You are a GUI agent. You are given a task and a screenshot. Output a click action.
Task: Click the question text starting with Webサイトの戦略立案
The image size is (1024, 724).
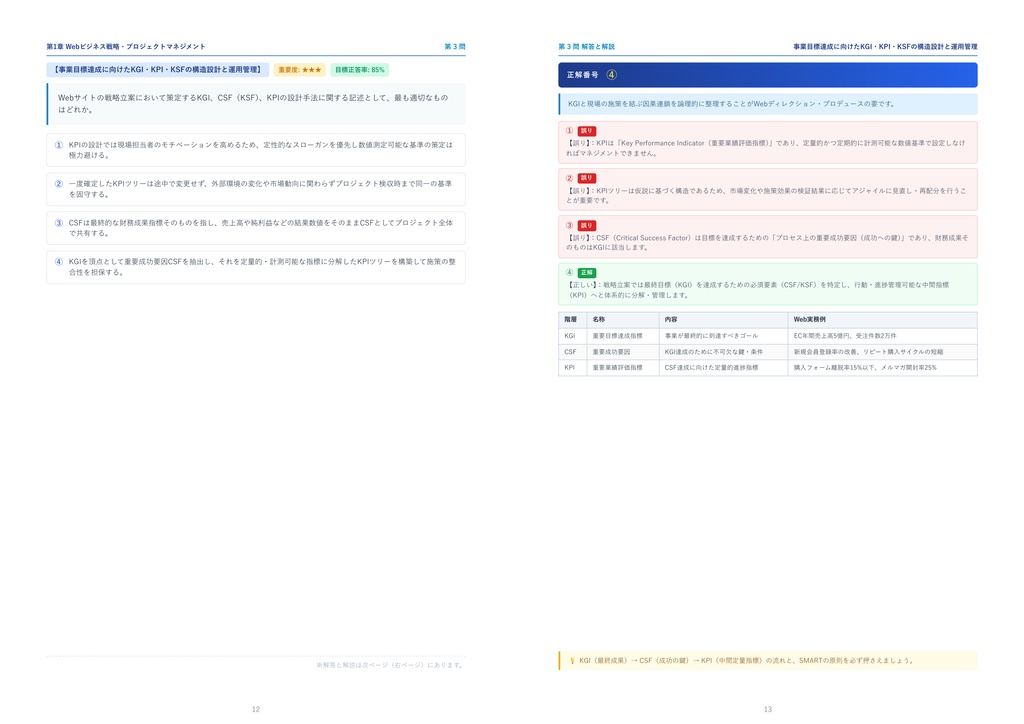coord(253,104)
